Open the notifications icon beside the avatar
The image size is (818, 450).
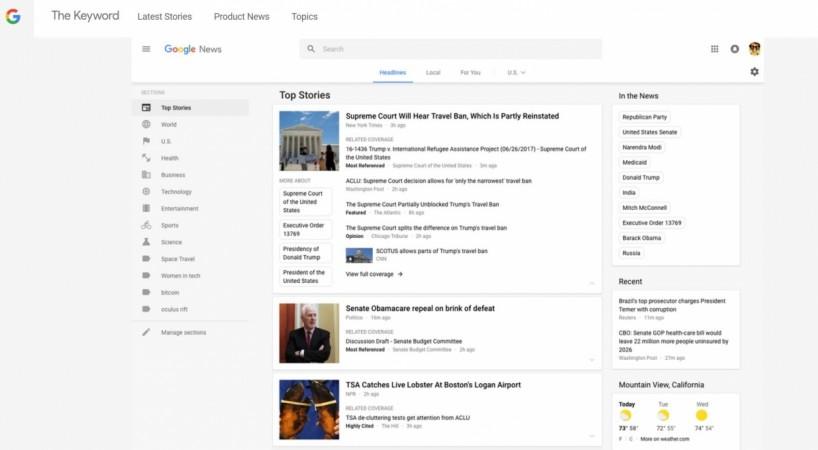pos(735,49)
